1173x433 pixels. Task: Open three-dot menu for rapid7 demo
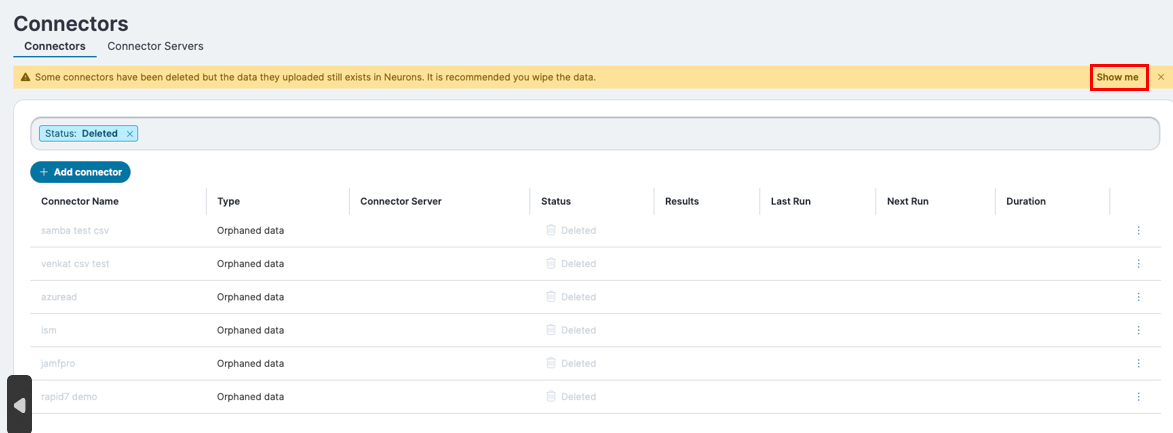click(x=1138, y=397)
